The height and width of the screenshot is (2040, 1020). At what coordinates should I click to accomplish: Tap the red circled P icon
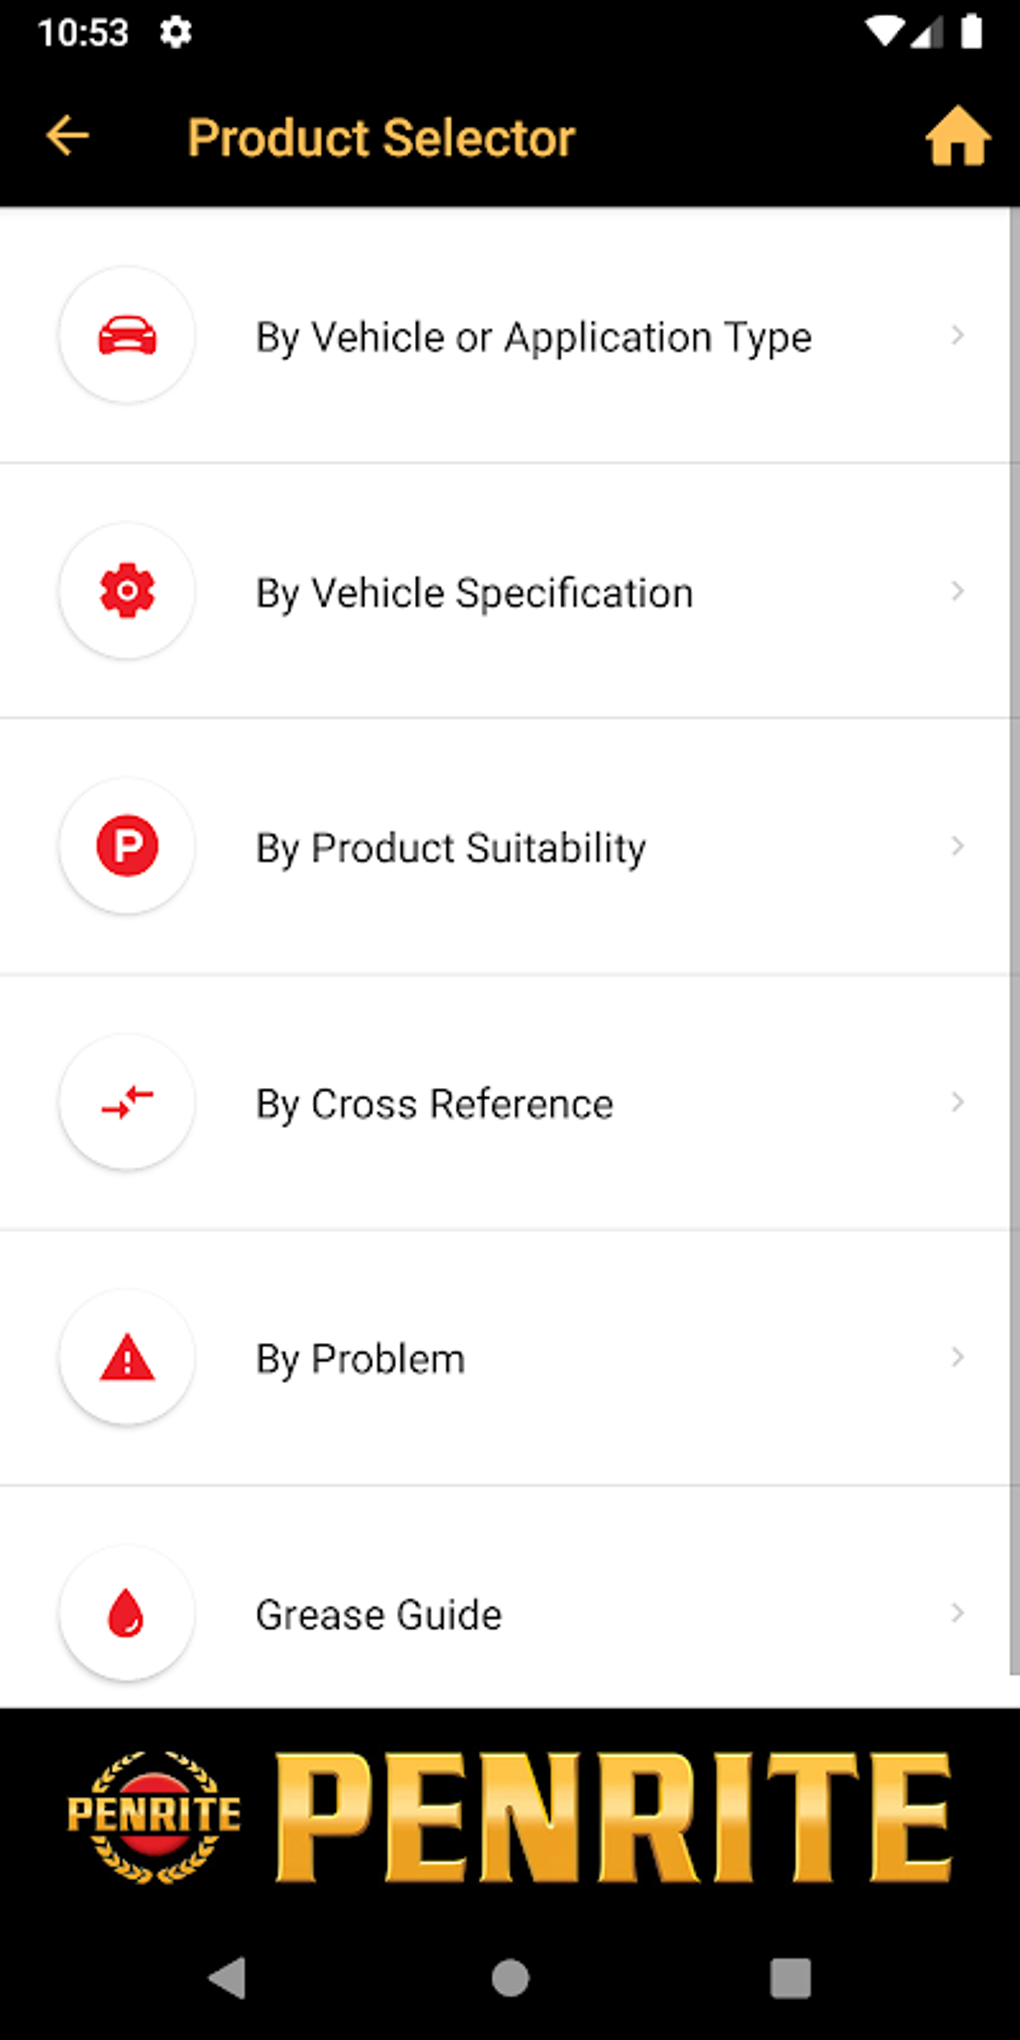tap(127, 846)
